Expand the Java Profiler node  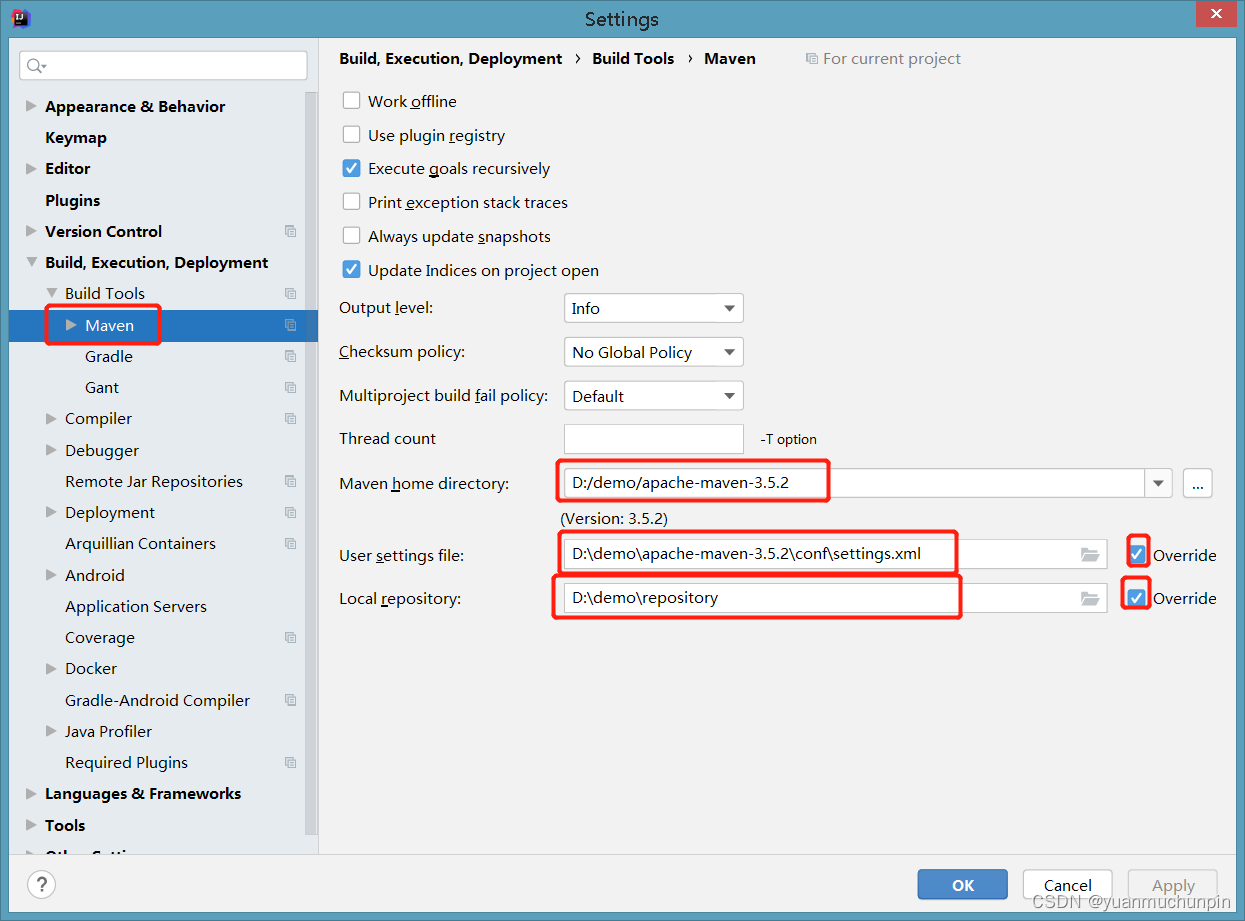coord(51,731)
